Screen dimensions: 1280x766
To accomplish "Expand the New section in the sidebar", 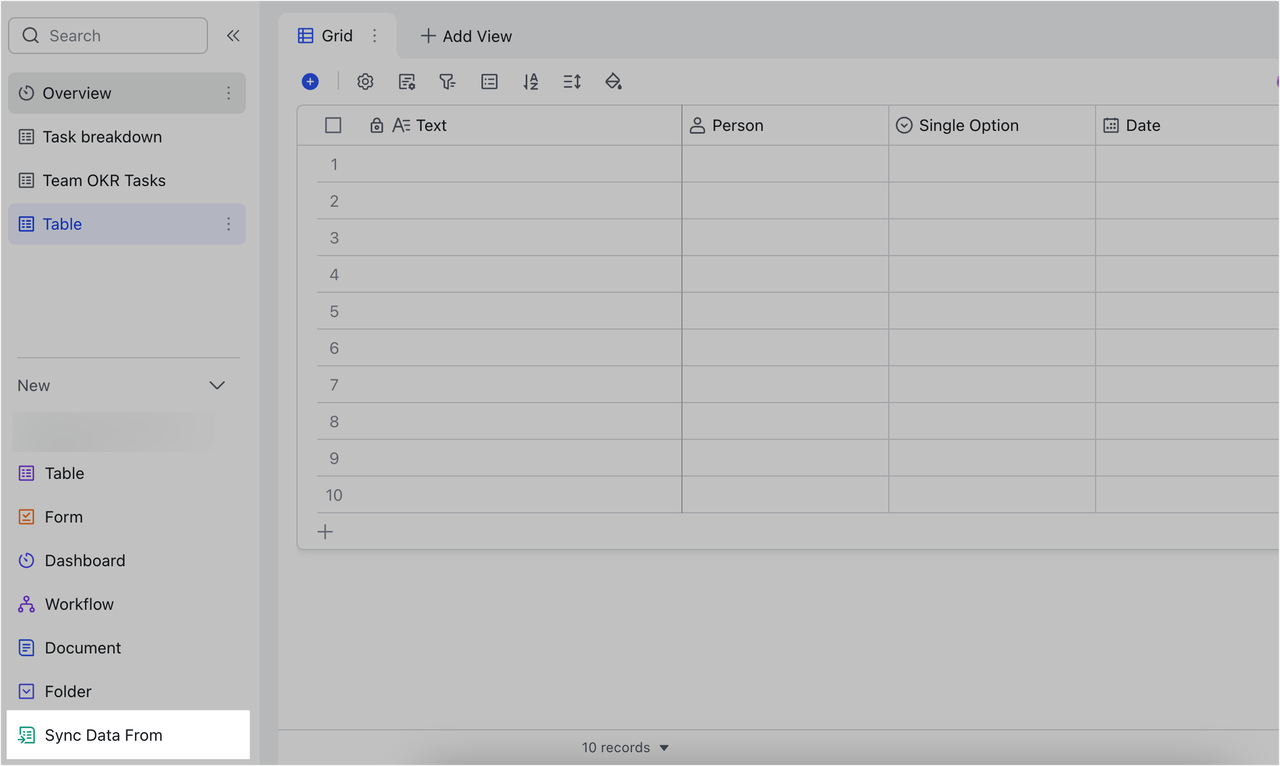I will point(217,385).
